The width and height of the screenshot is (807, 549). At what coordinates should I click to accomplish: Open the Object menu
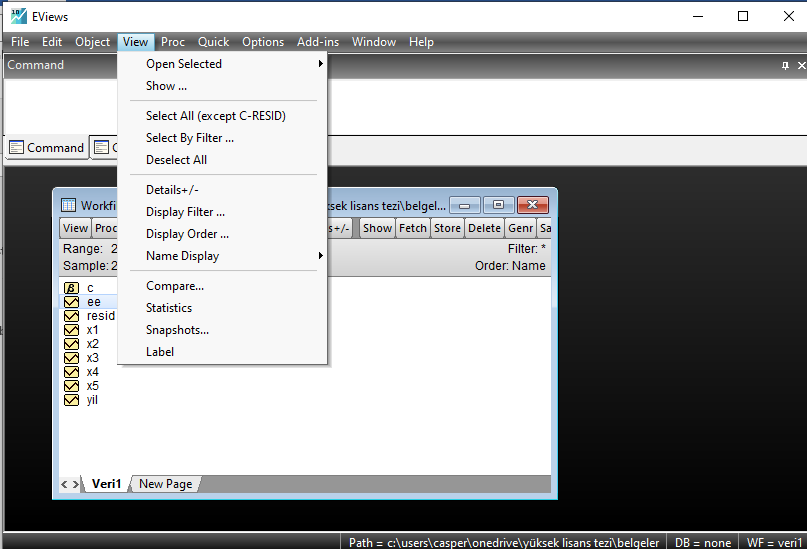[93, 42]
